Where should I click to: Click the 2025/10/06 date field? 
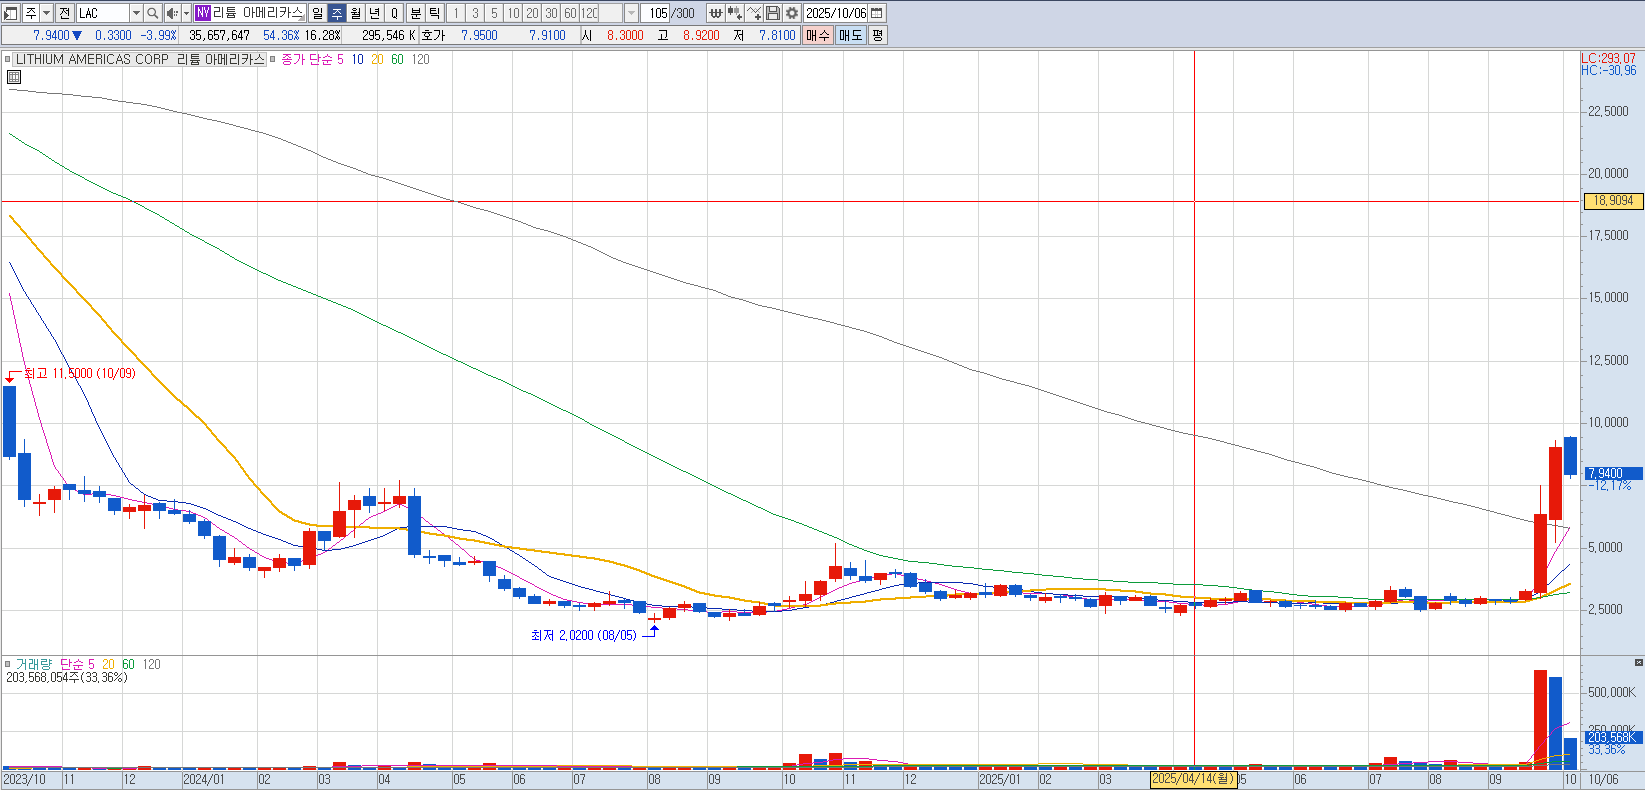[836, 13]
